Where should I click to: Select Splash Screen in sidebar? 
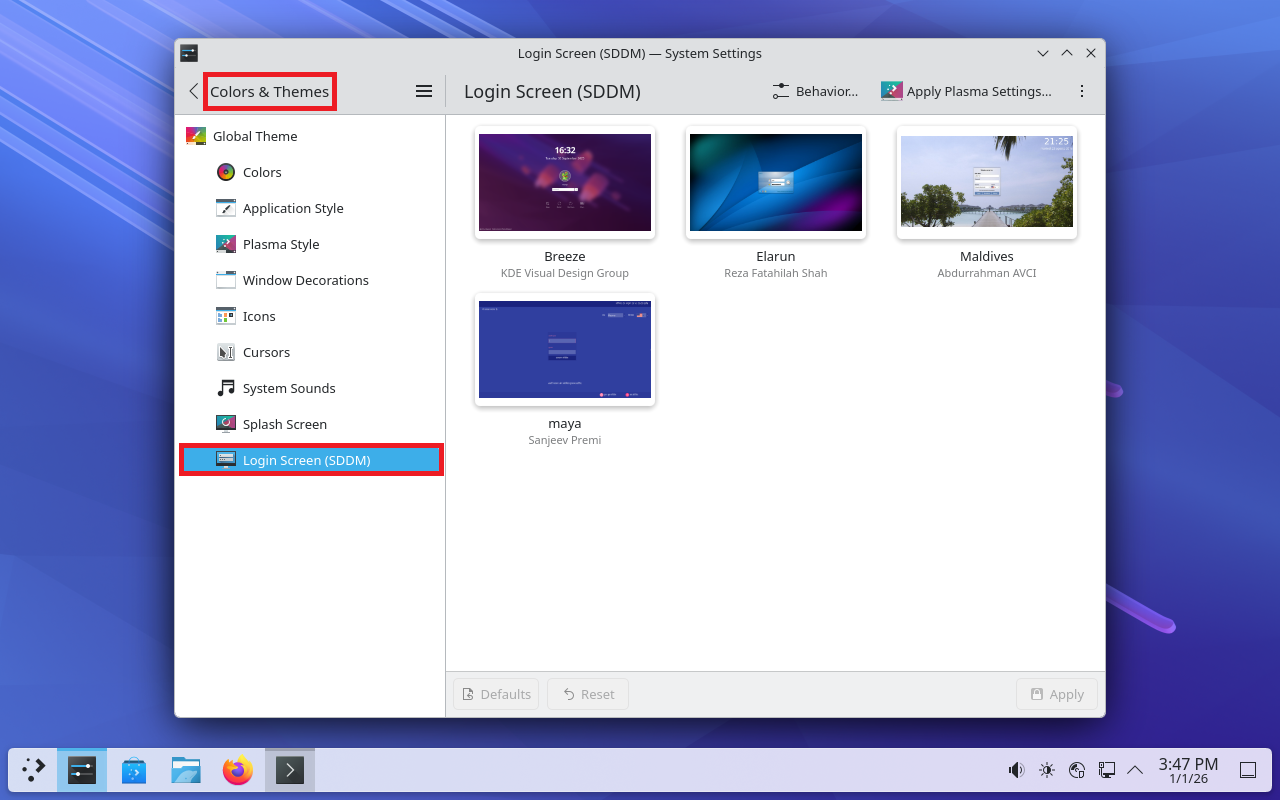[284, 424]
